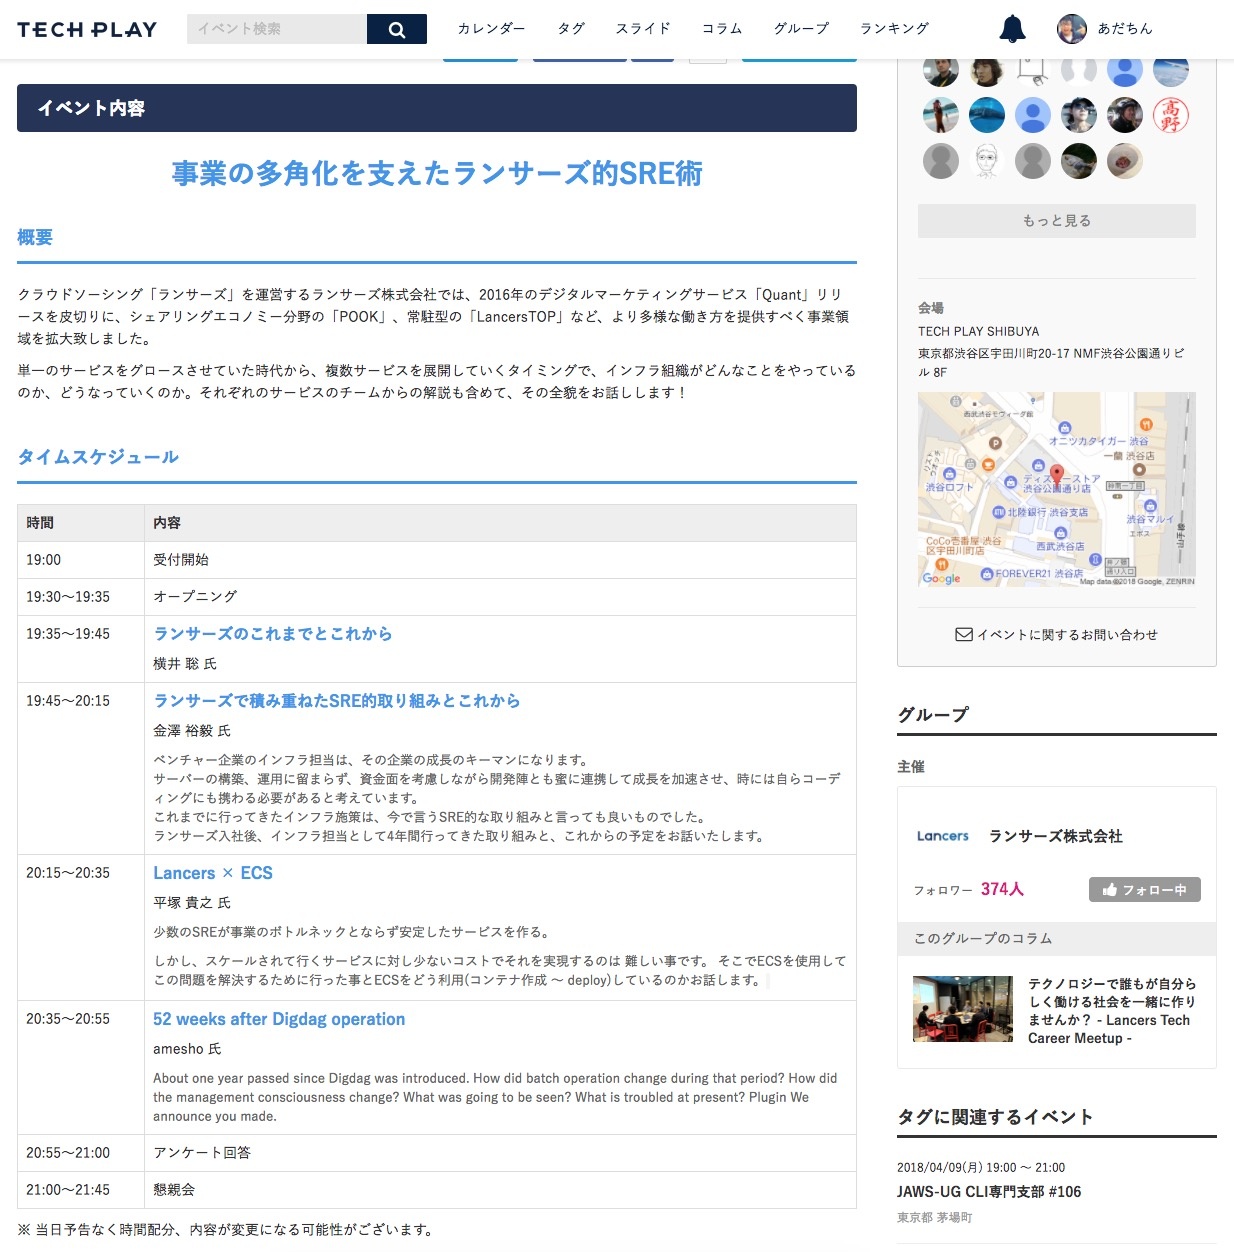Click the TECH PLAY logo
1234x1252 pixels.
87,29
